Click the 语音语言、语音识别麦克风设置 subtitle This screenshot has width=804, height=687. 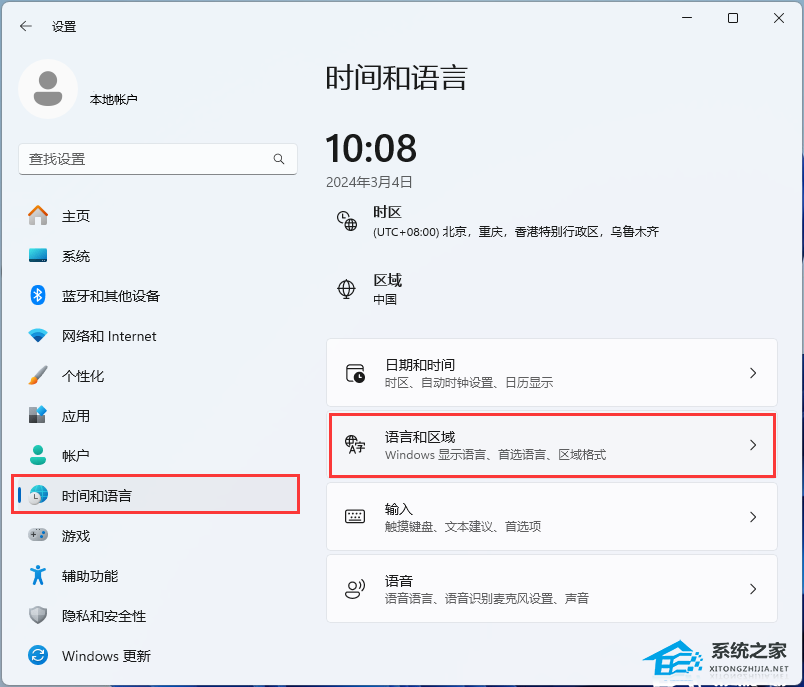tap(487, 598)
